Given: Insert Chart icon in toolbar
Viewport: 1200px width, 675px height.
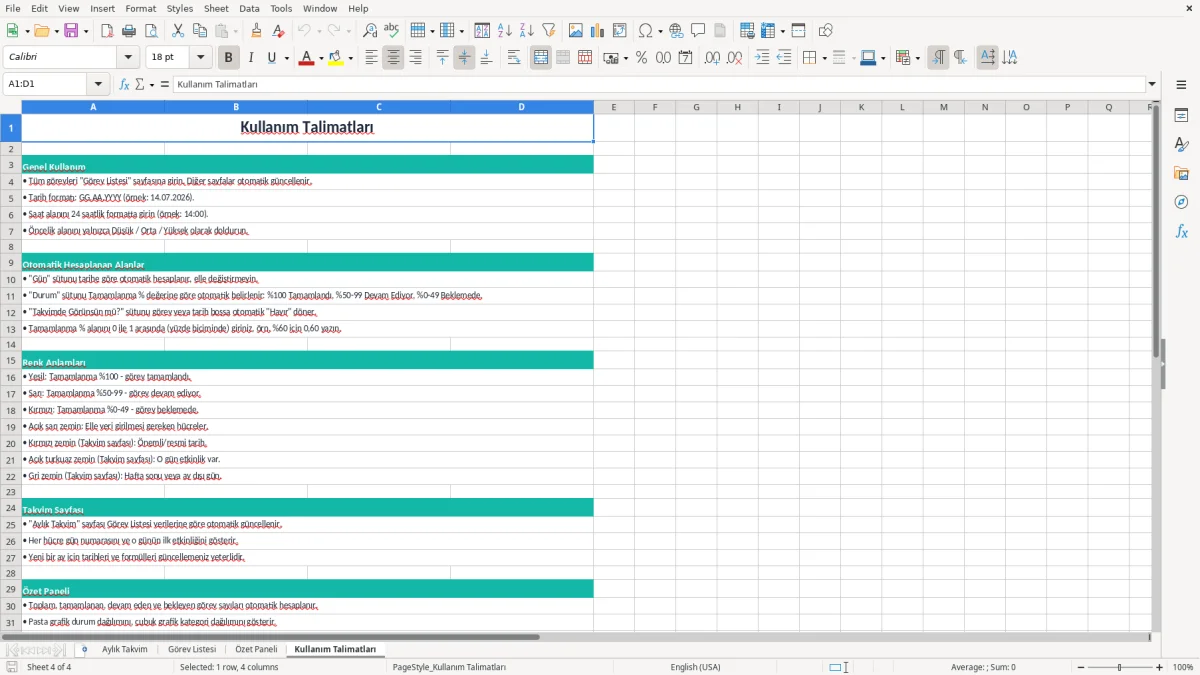Looking at the screenshot, I should tap(598, 31).
